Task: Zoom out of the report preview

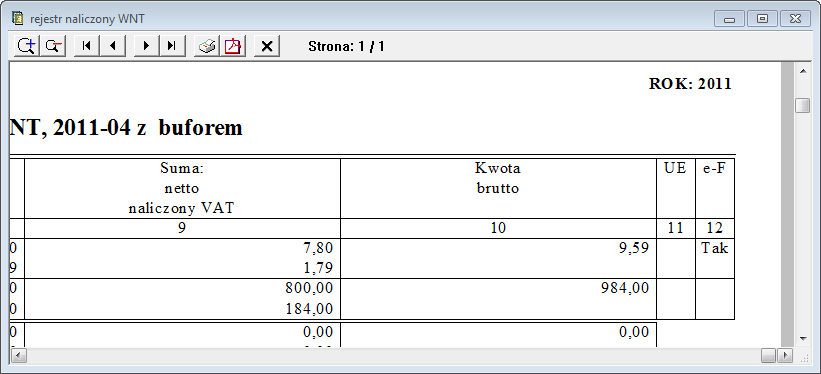Action: click(x=53, y=46)
